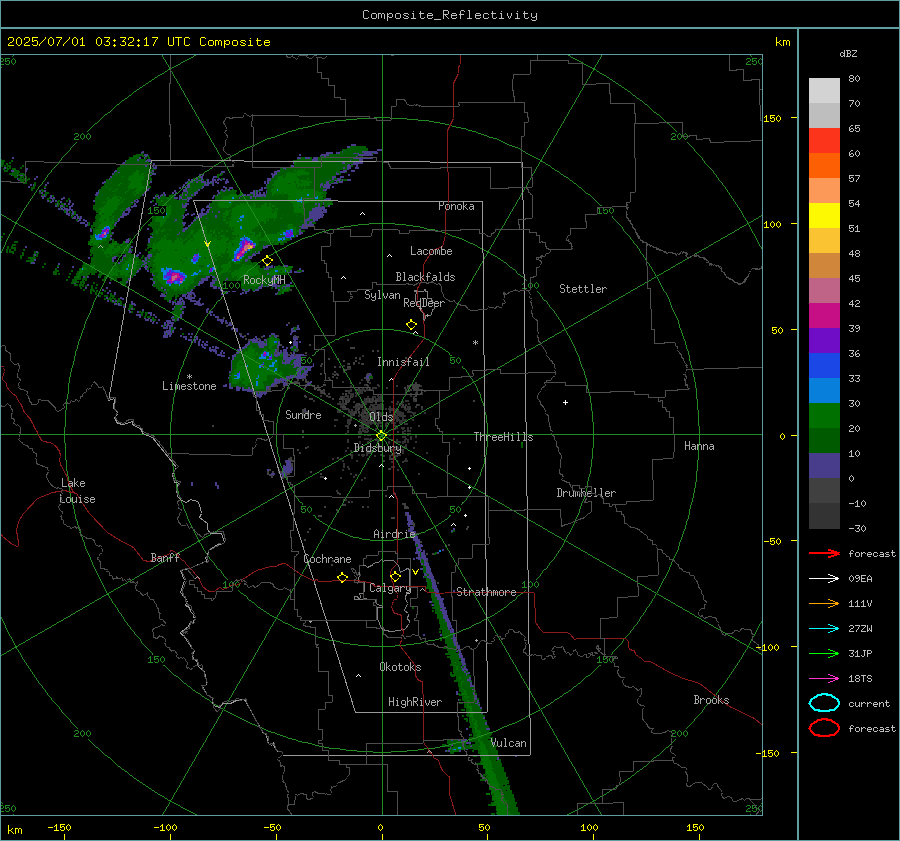
Task: Click the 'Airdrie' city label
Action: point(394,534)
